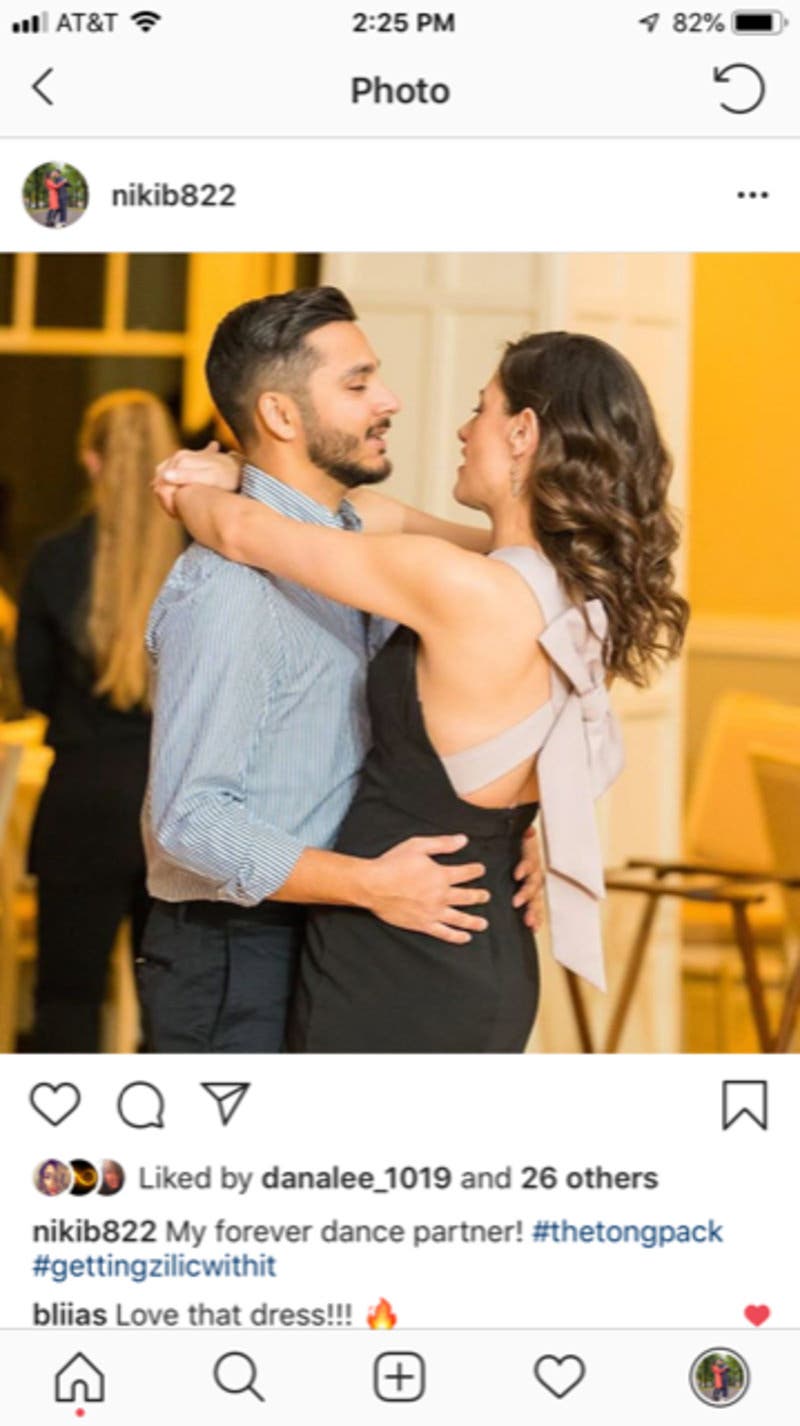Screen dimensions: 800x1426
Task: Like the bliias comment heart
Action: [x=758, y=1315]
